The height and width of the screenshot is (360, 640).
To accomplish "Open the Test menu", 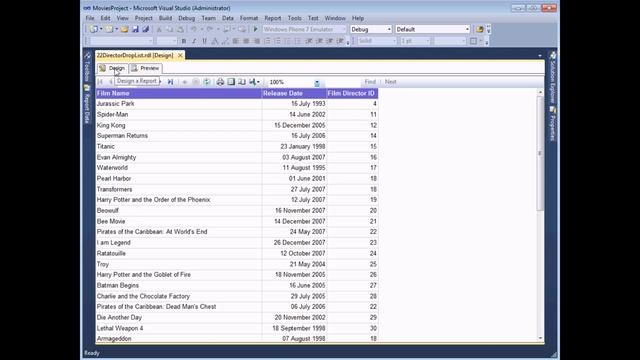I will 313,18.
